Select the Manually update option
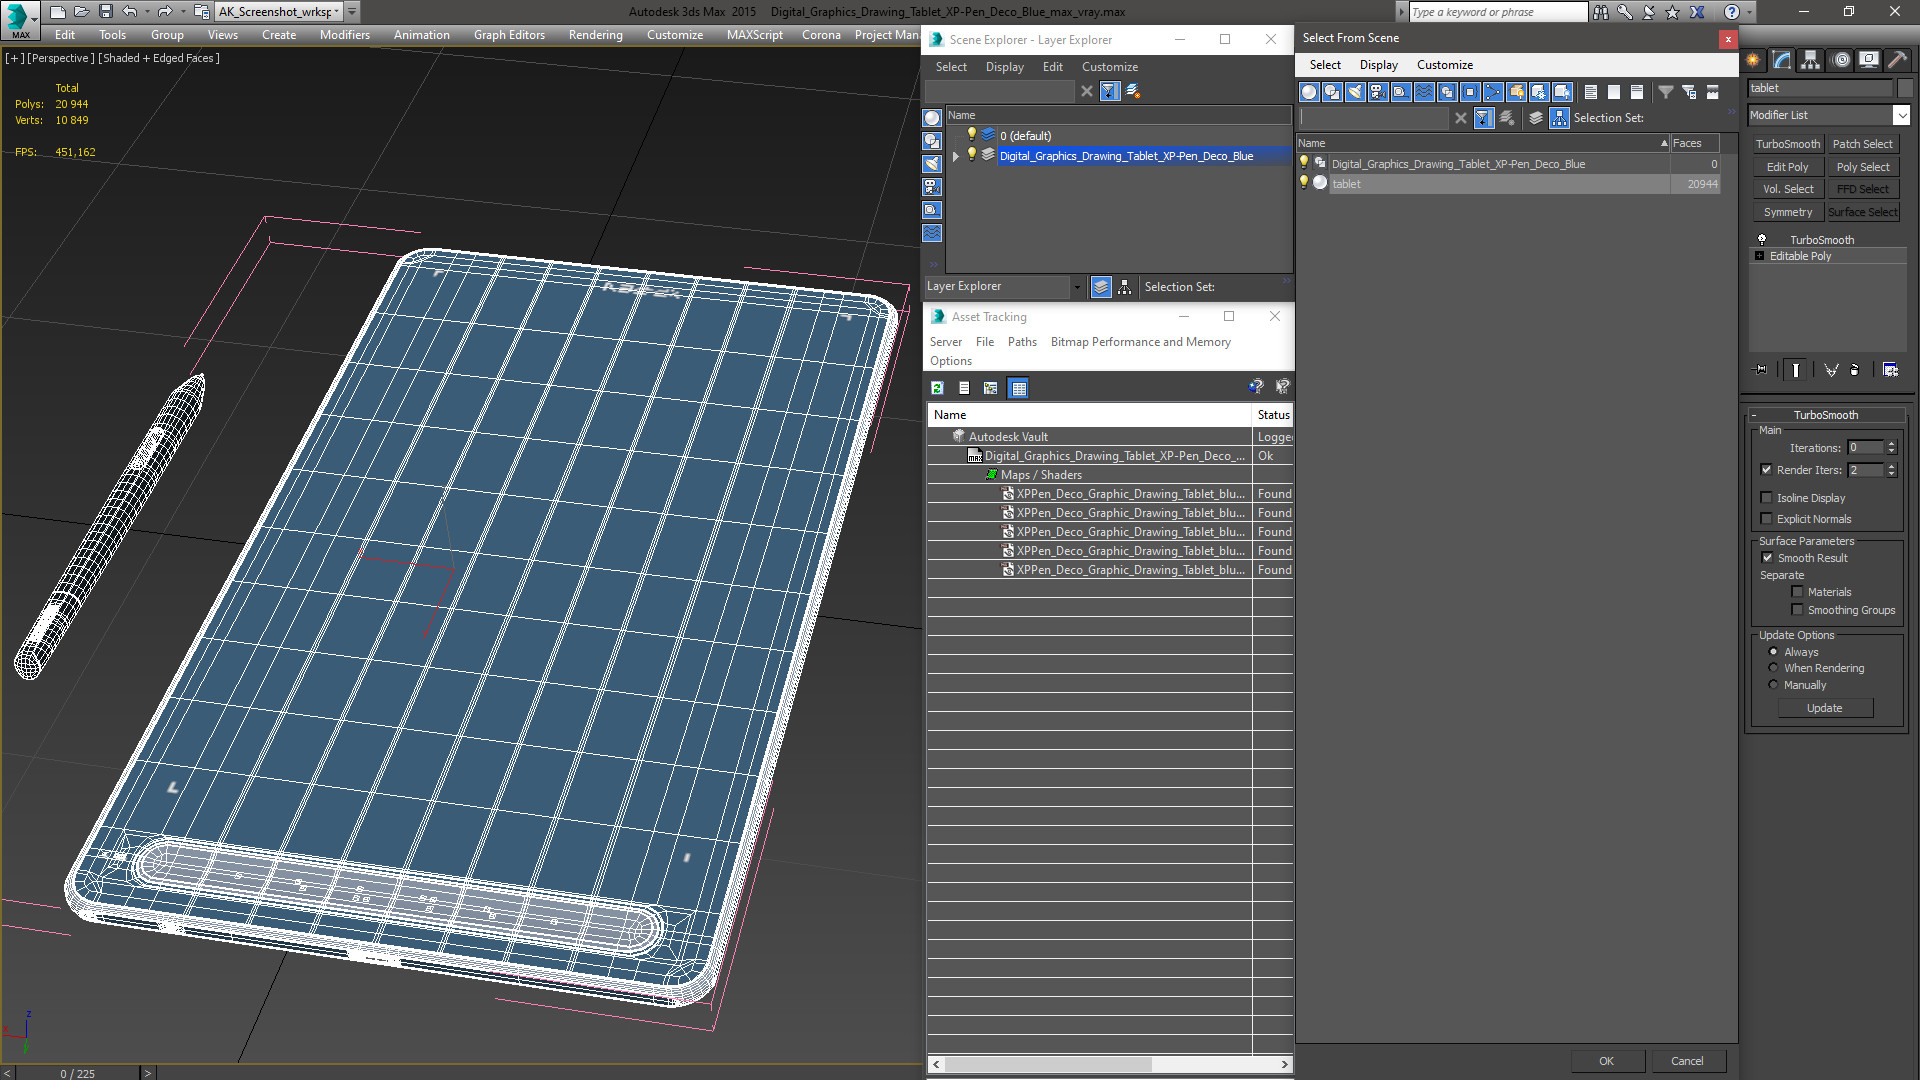The image size is (1920, 1080). pos(1773,685)
